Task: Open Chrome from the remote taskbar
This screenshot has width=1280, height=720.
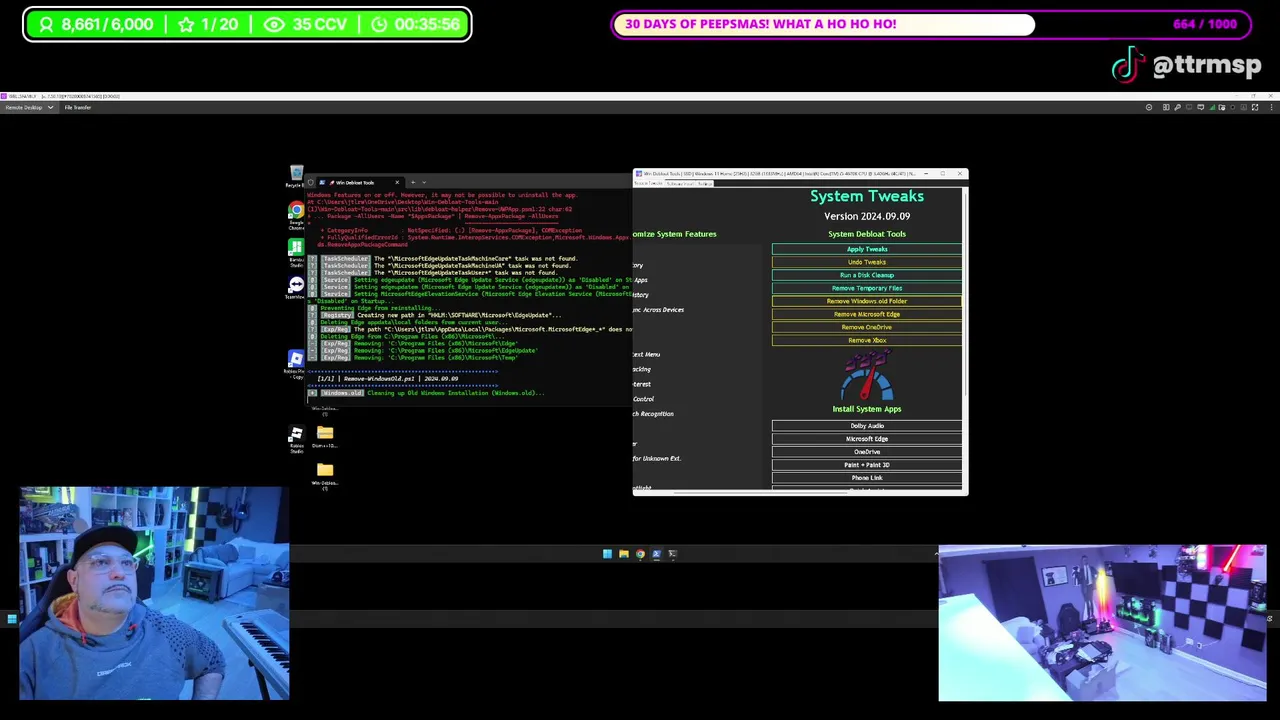Action: coord(640,554)
